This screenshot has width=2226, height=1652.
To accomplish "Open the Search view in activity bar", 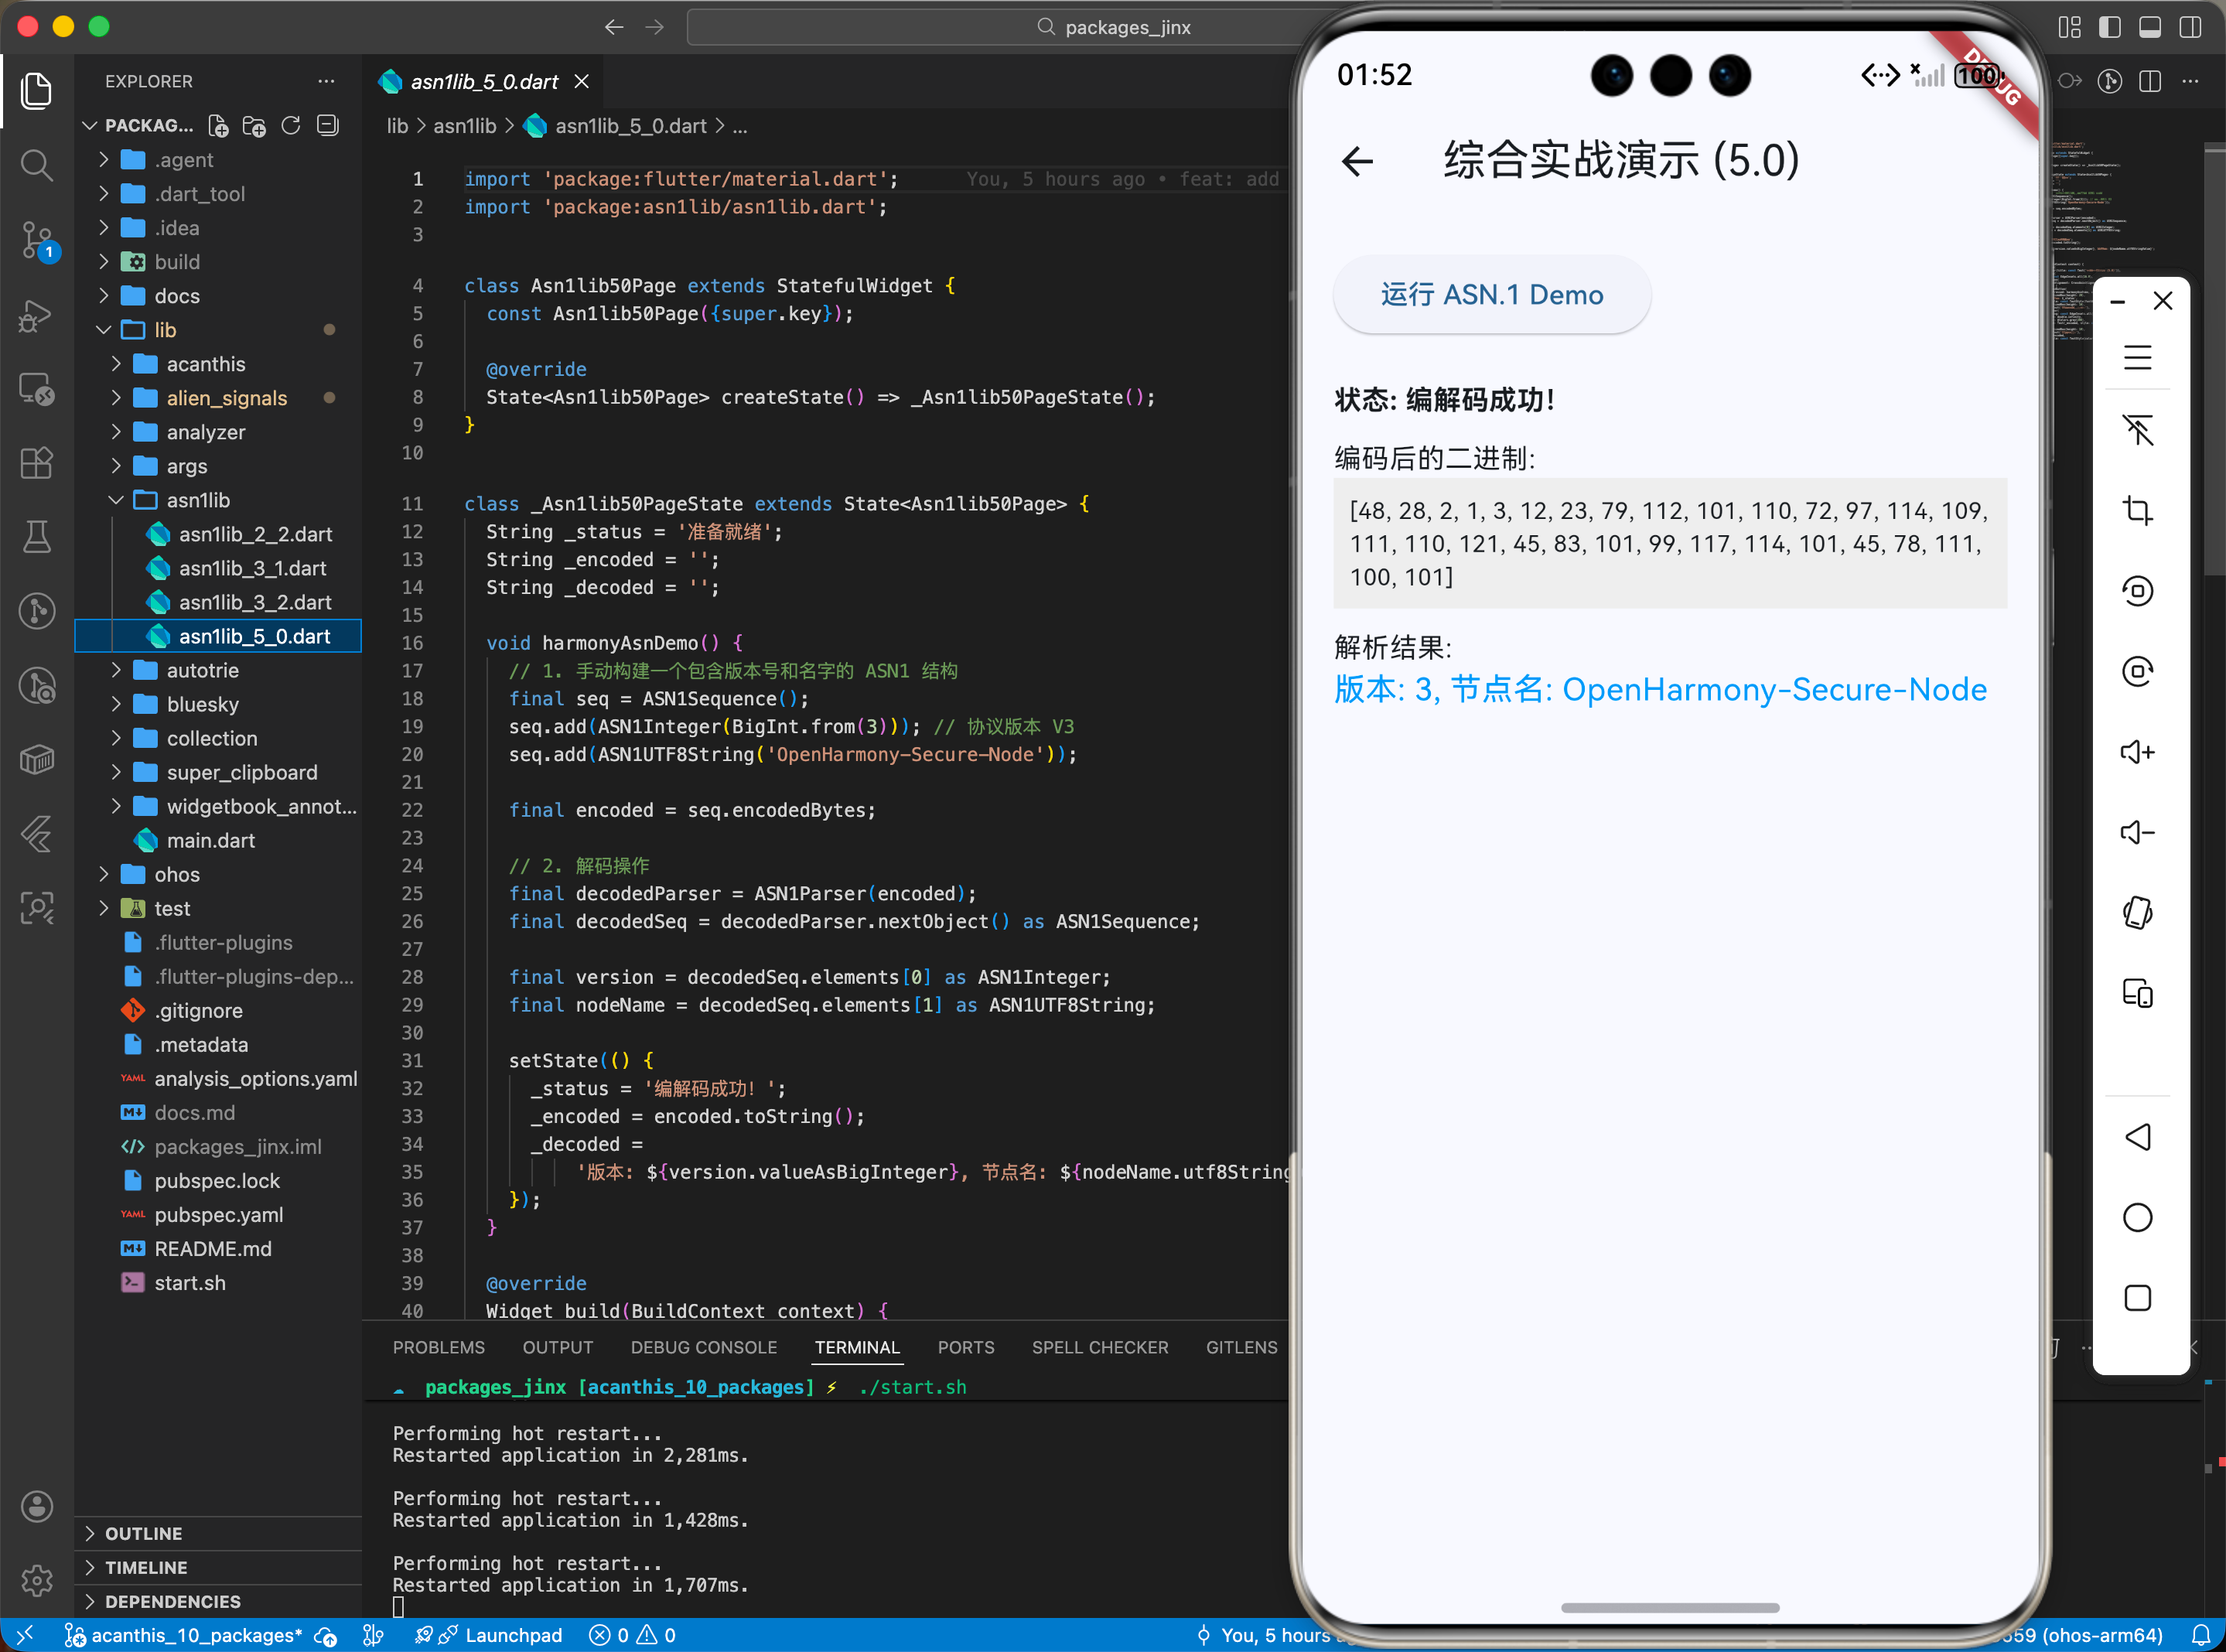I will click(x=37, y=165).
